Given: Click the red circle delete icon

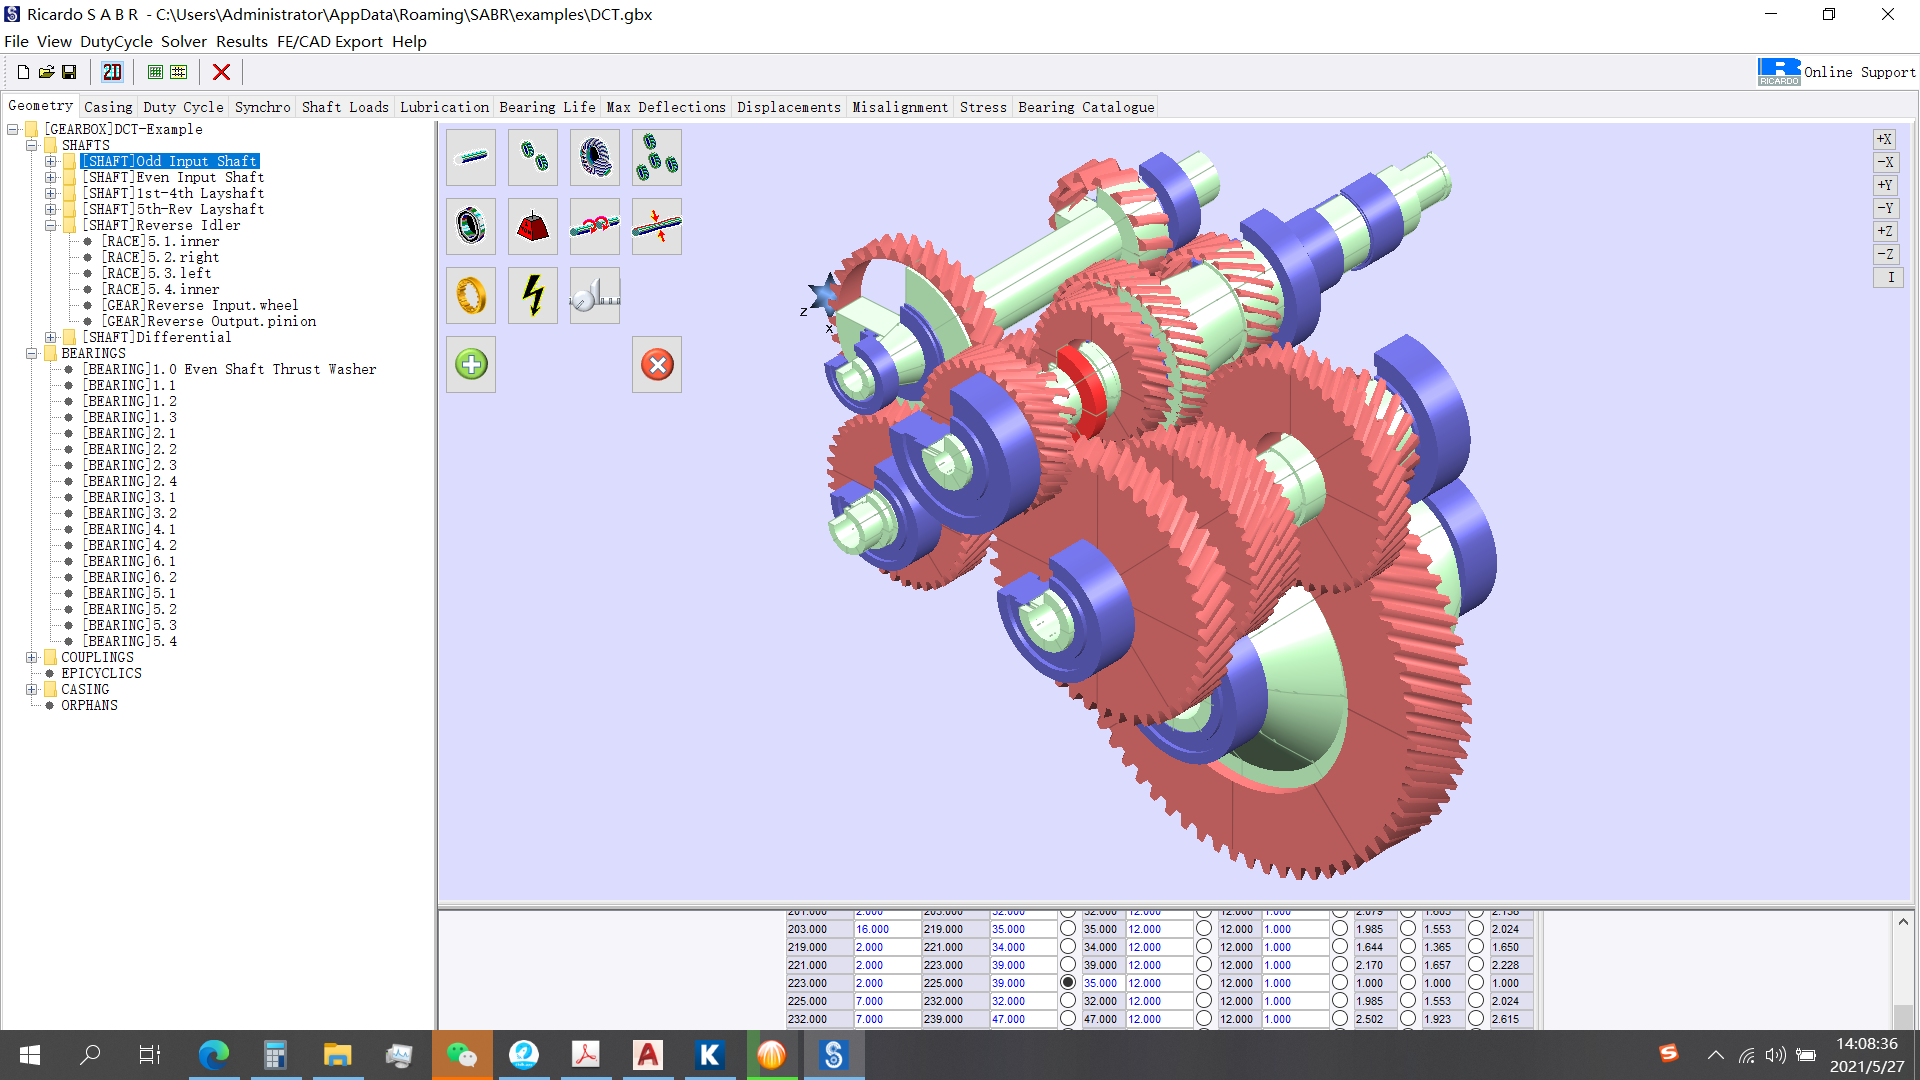Looking at the screenshot, I should 657,364.
